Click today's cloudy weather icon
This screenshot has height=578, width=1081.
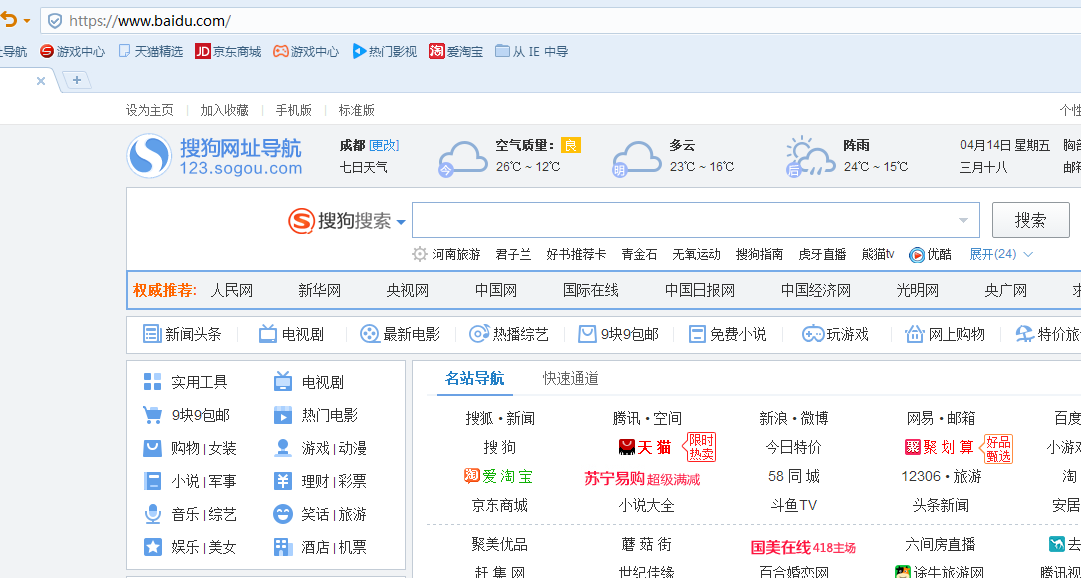click(x=462, y=159)
